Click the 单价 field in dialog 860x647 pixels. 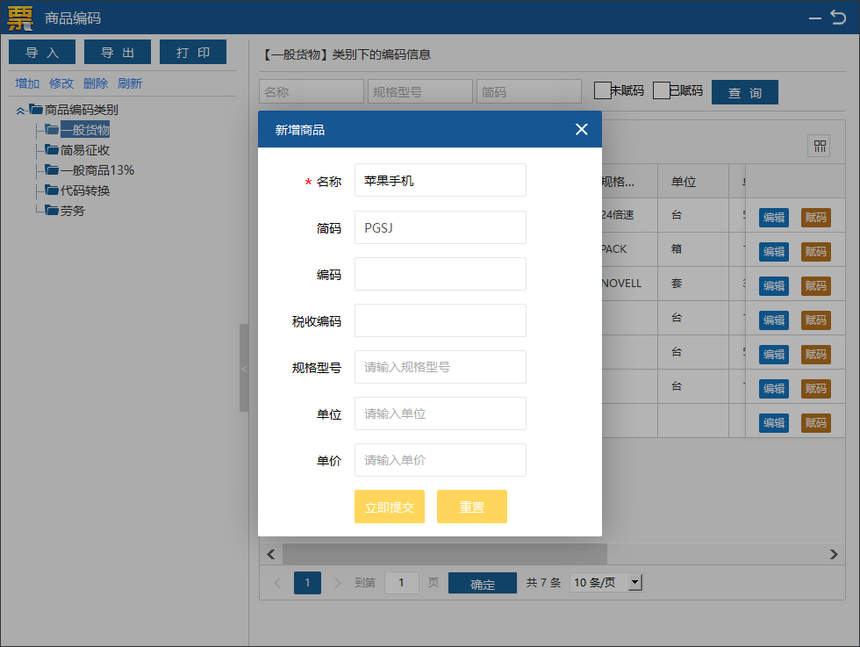(440, 460)
